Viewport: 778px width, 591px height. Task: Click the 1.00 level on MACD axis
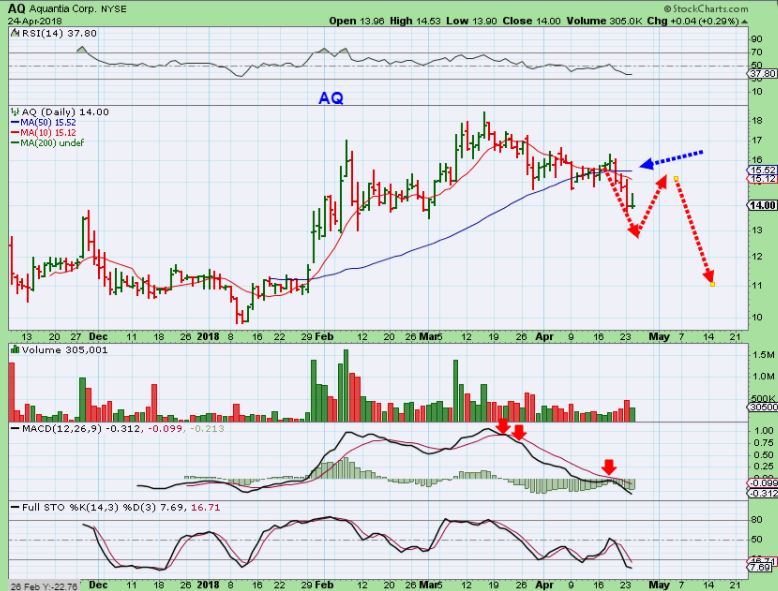(x=763, y=430)
